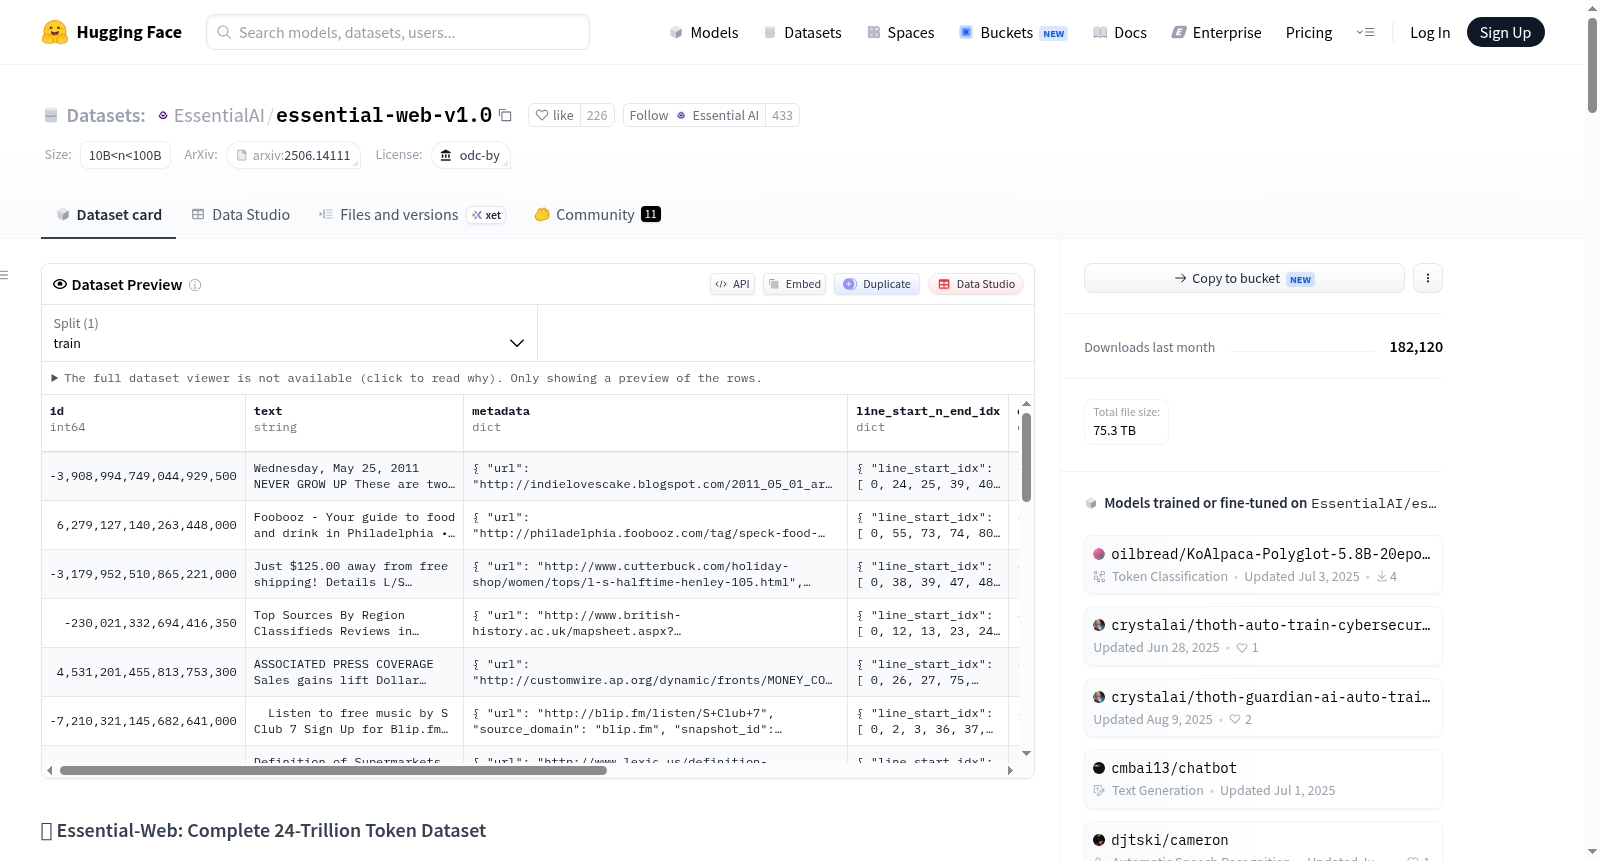Click the left sidebar toggle icon
The height and width of the screenshot is (861, 1600).
tap(5, 275)
